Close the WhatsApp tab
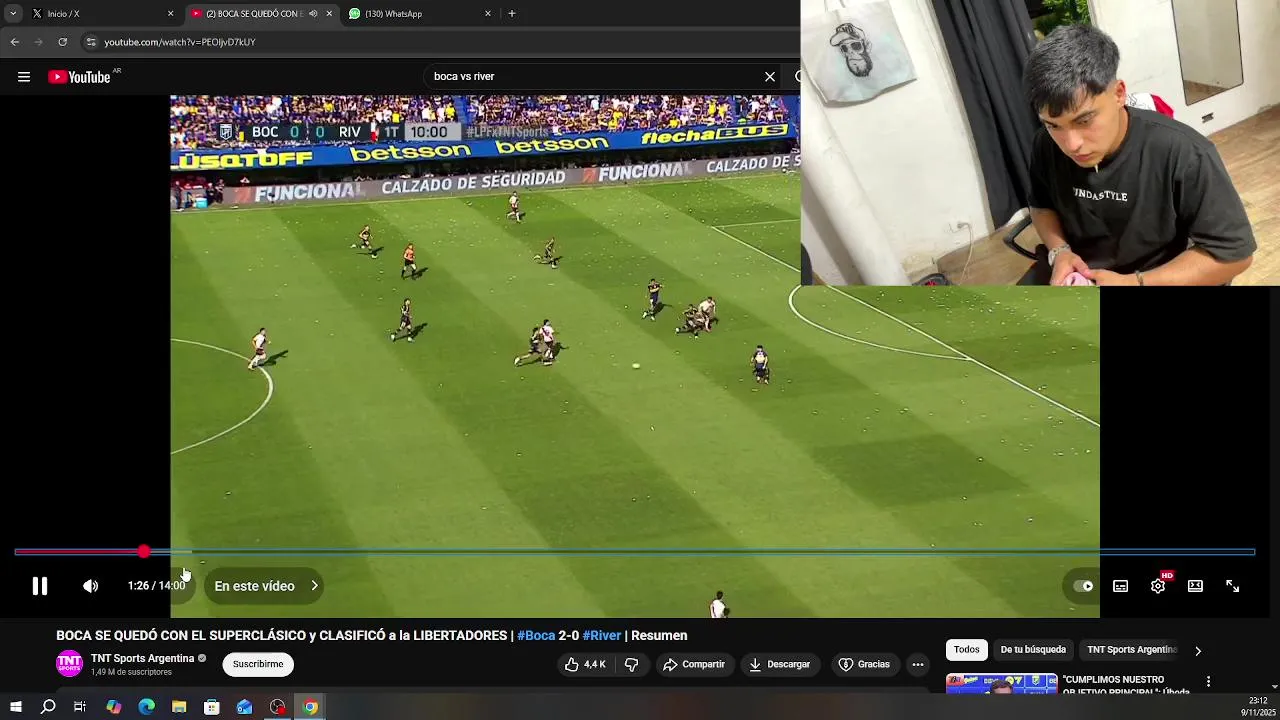Viewport: 1280px width, 720px height. 488,14
